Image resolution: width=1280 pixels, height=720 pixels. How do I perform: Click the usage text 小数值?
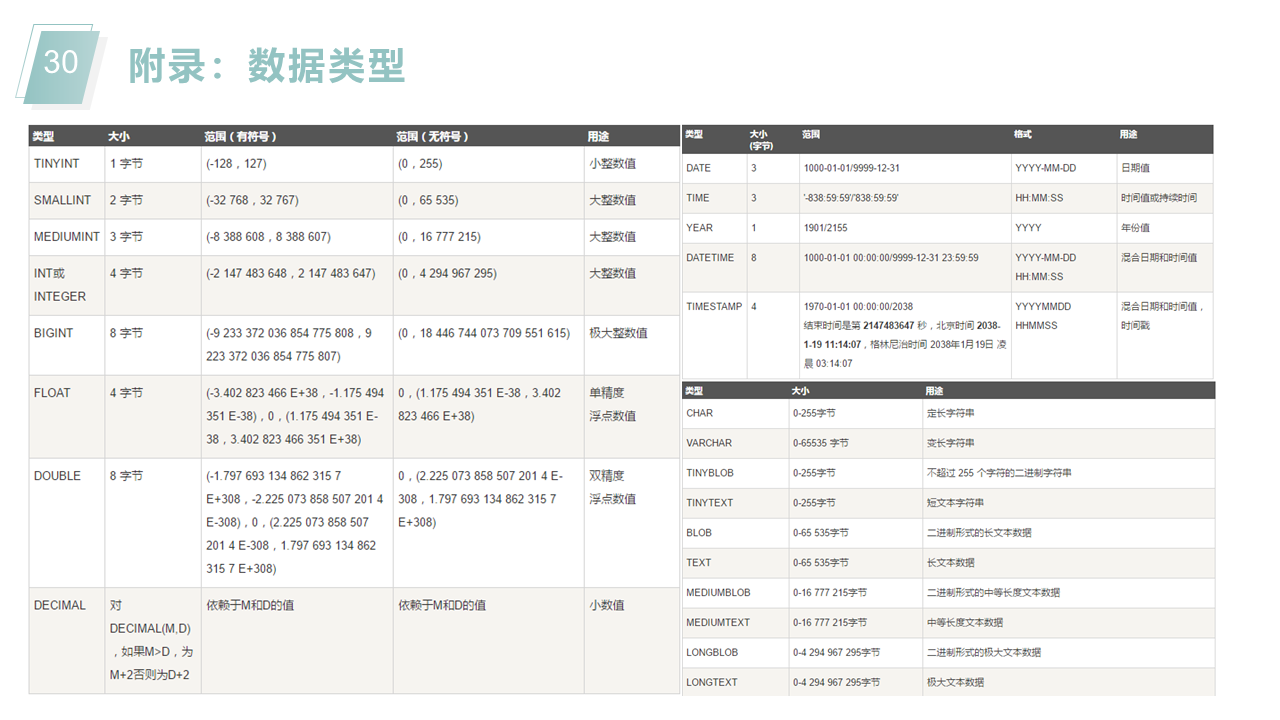coord(607,605)
